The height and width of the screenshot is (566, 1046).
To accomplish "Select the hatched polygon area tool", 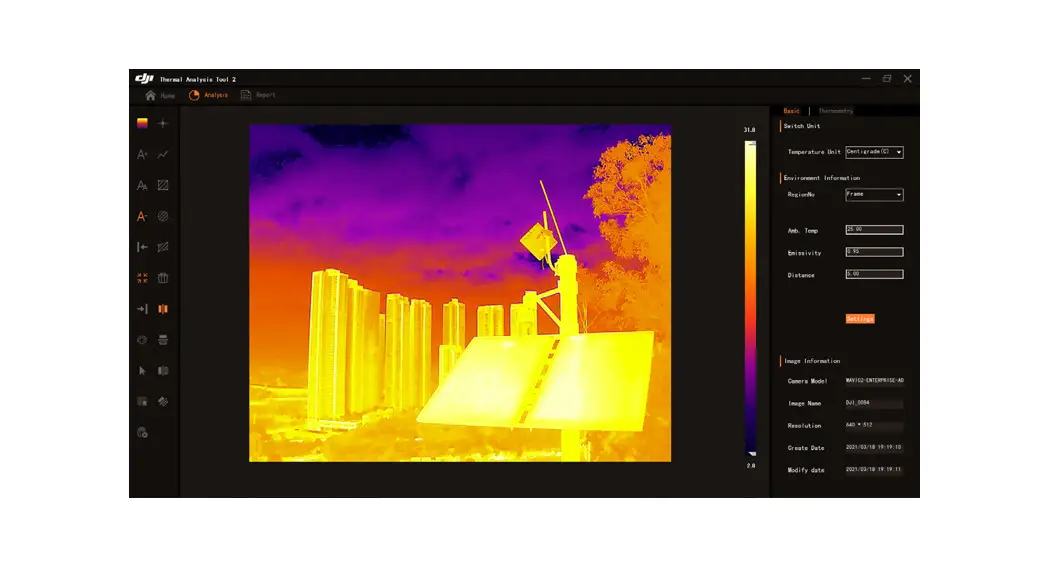I will click(163, 247).
